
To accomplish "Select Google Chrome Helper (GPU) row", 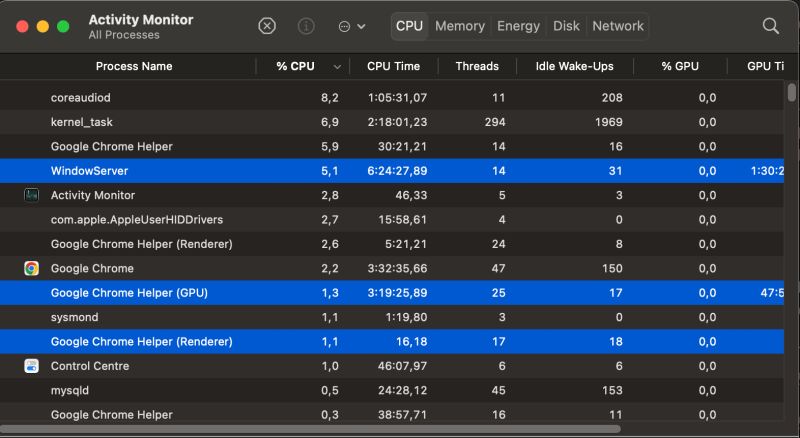I will pos(392,293).
